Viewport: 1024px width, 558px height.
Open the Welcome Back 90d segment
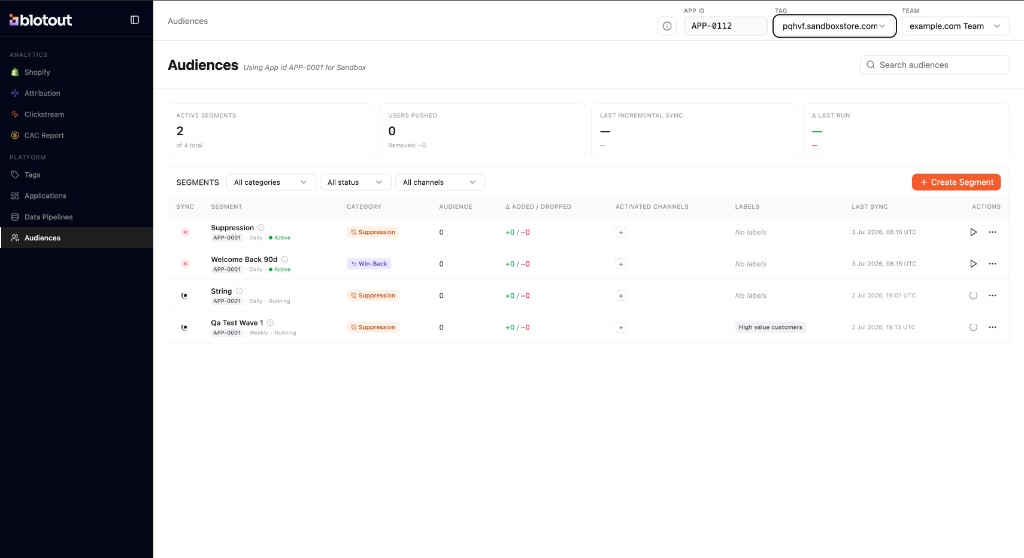(244, 259)
